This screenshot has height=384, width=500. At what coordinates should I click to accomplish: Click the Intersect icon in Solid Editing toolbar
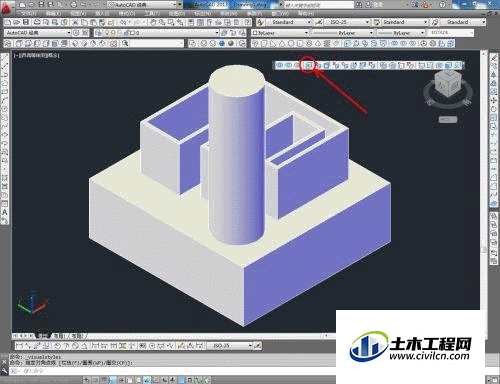pos(297,65)
